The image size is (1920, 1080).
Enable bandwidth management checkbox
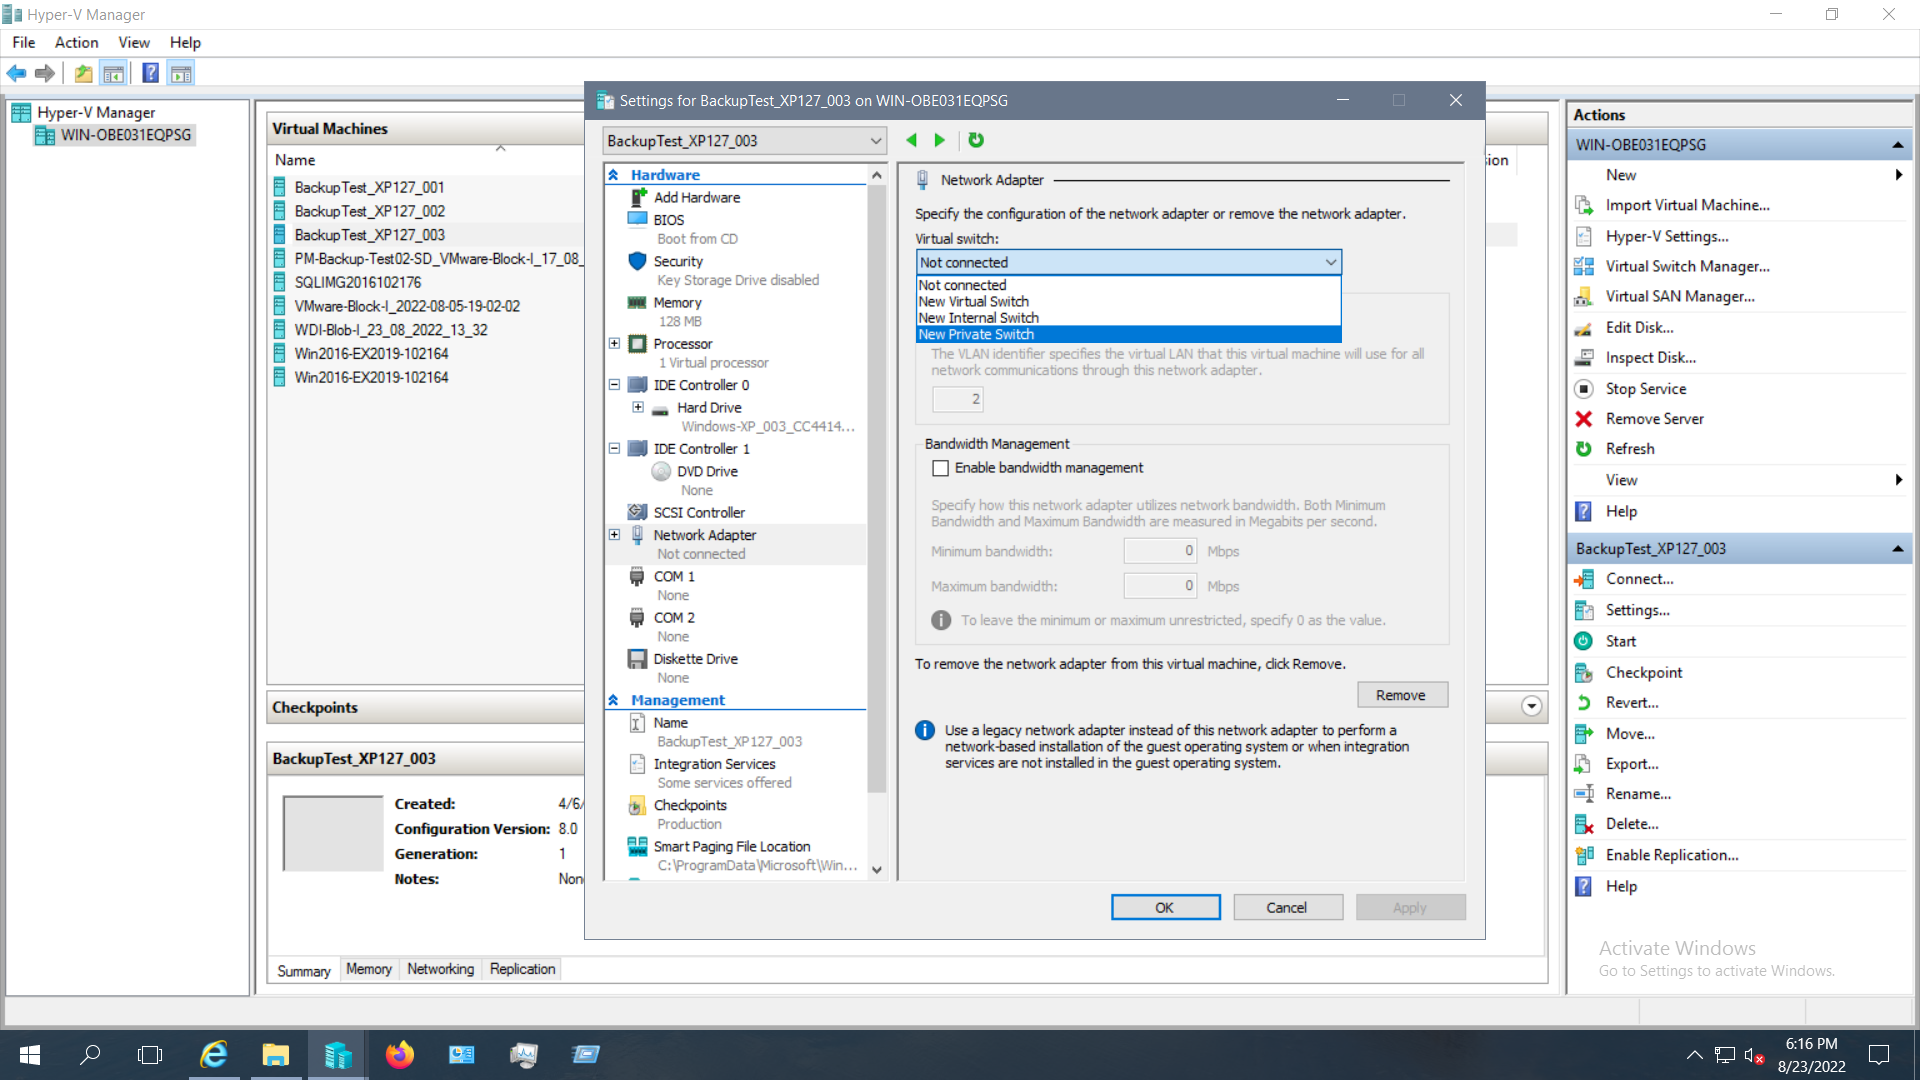(940, 468)
